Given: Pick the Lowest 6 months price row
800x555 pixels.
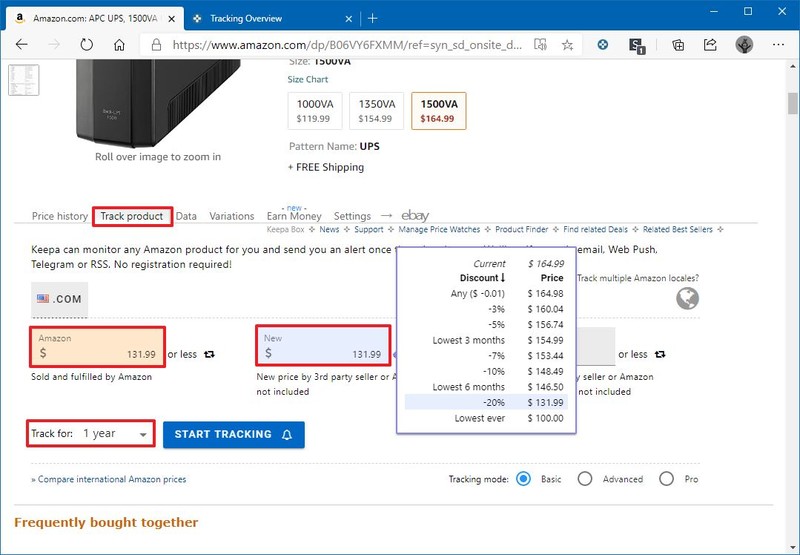Looking at the screenshot, I should (486, 387).
